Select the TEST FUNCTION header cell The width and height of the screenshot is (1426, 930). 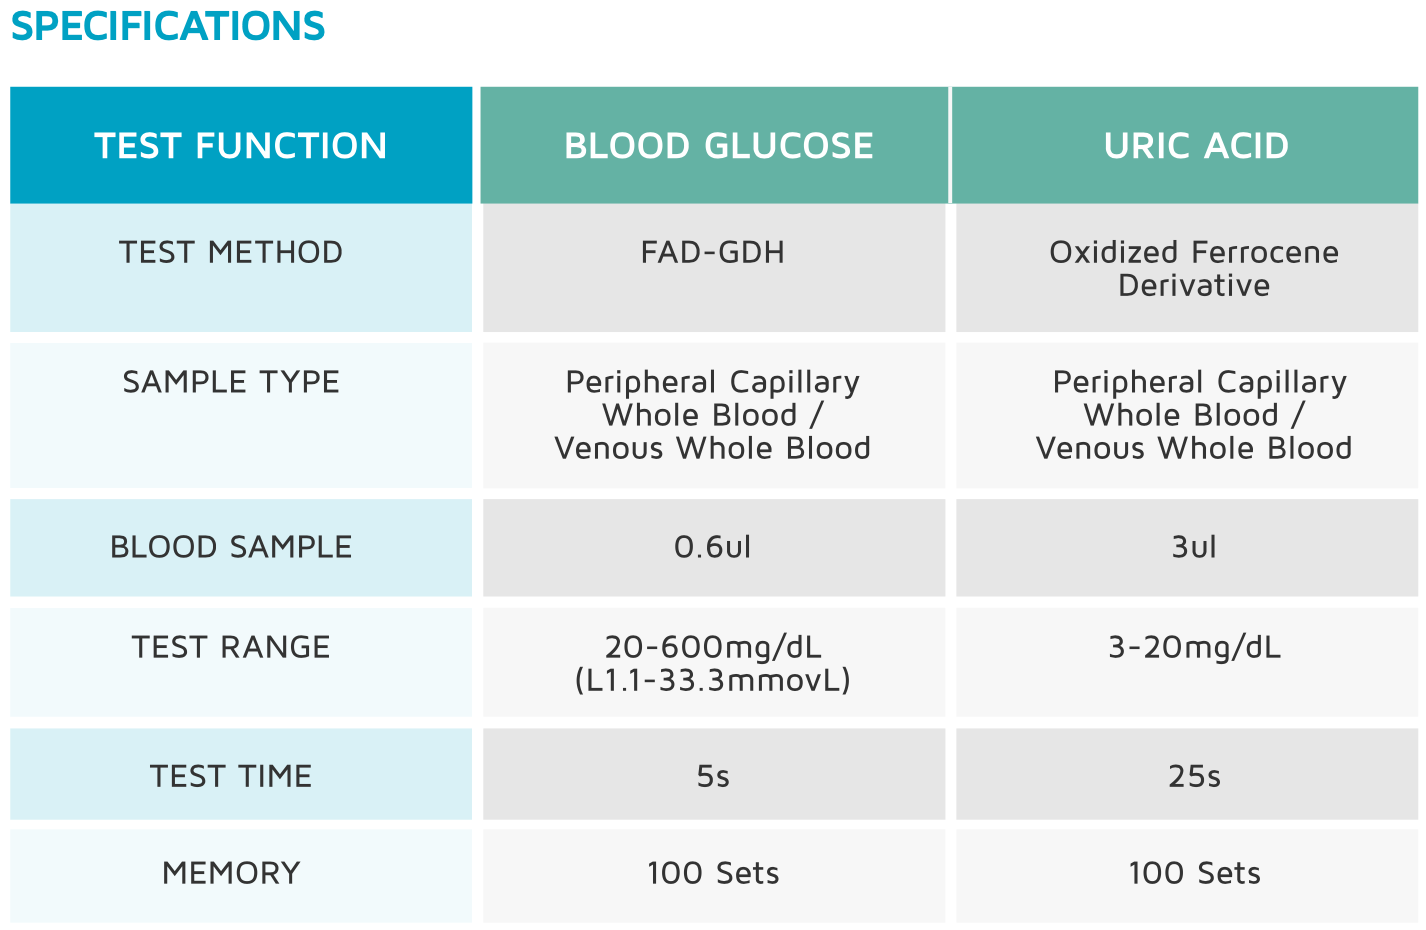click(x=241, y=145)
